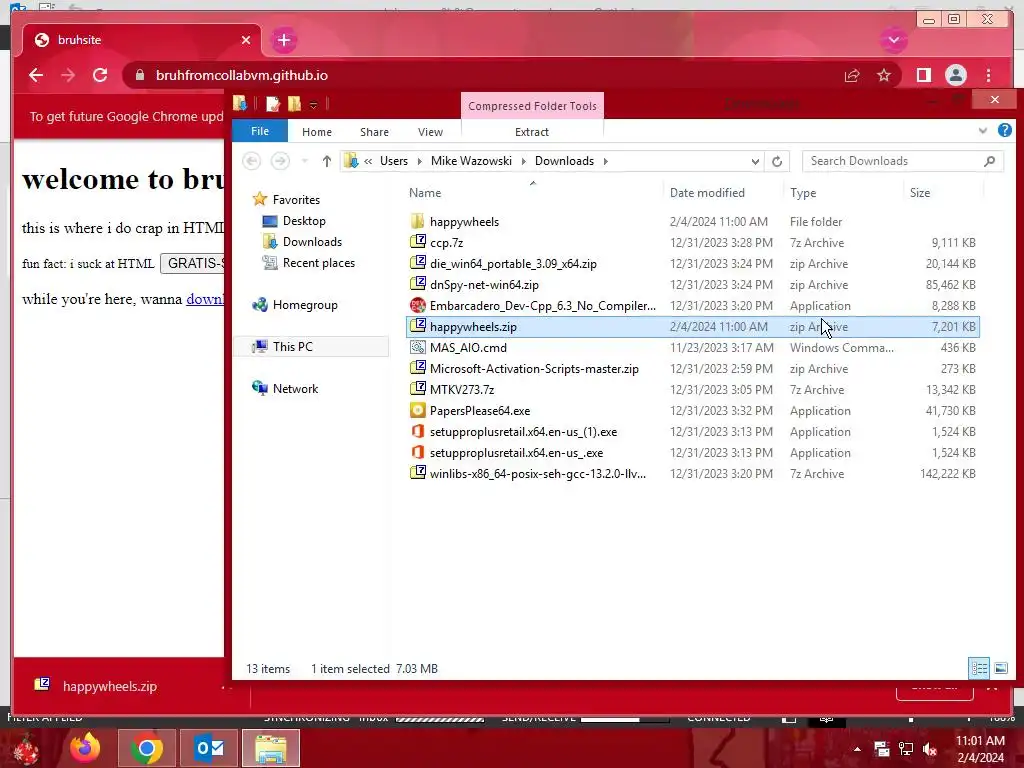The height and width of the screenshot is (768, 1024).
Task: Click the search magnifier icon
Action: (x=989, y=161)
